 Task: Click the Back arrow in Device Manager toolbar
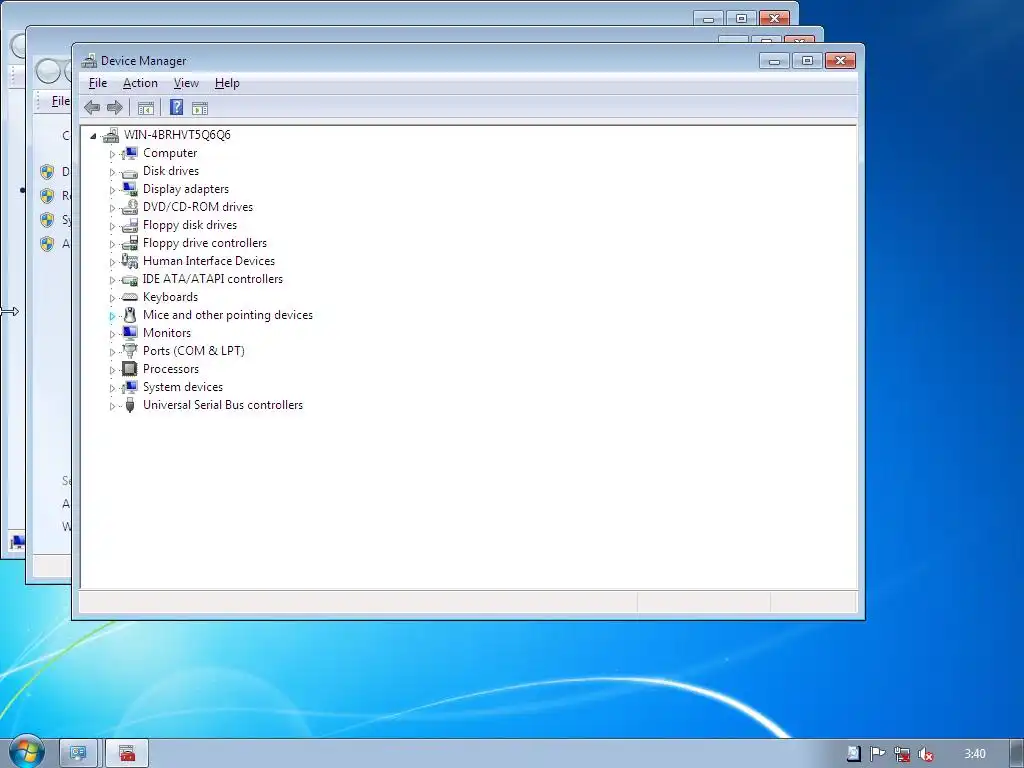(92, 108)
